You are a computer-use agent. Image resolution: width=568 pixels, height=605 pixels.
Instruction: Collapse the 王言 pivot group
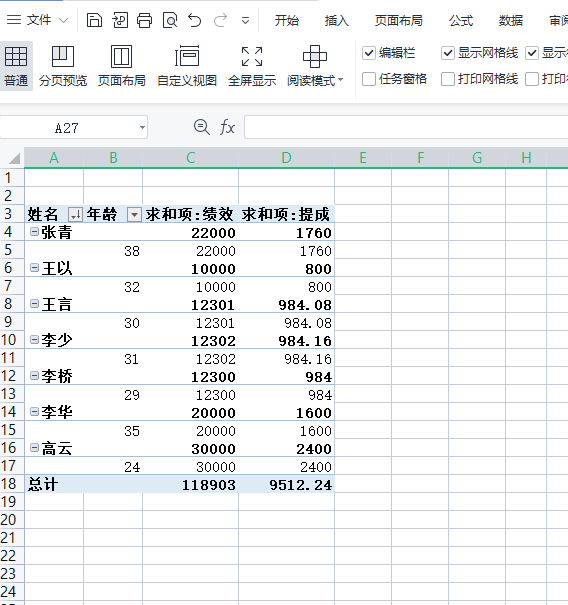tap(34, 304)
